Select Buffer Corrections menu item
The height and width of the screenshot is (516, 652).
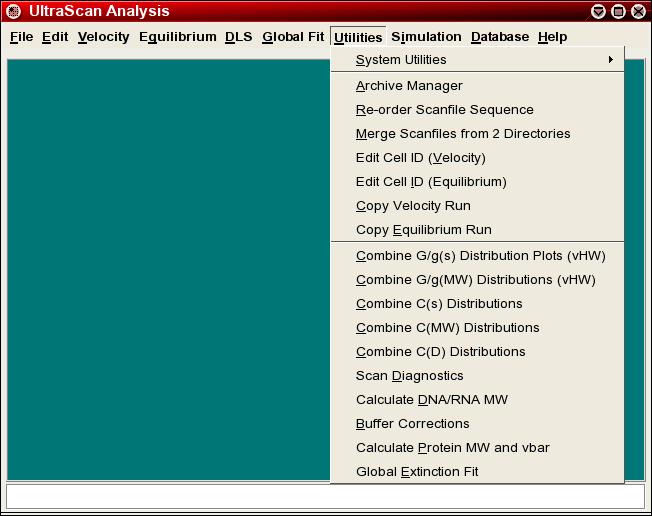click(412, 424)
